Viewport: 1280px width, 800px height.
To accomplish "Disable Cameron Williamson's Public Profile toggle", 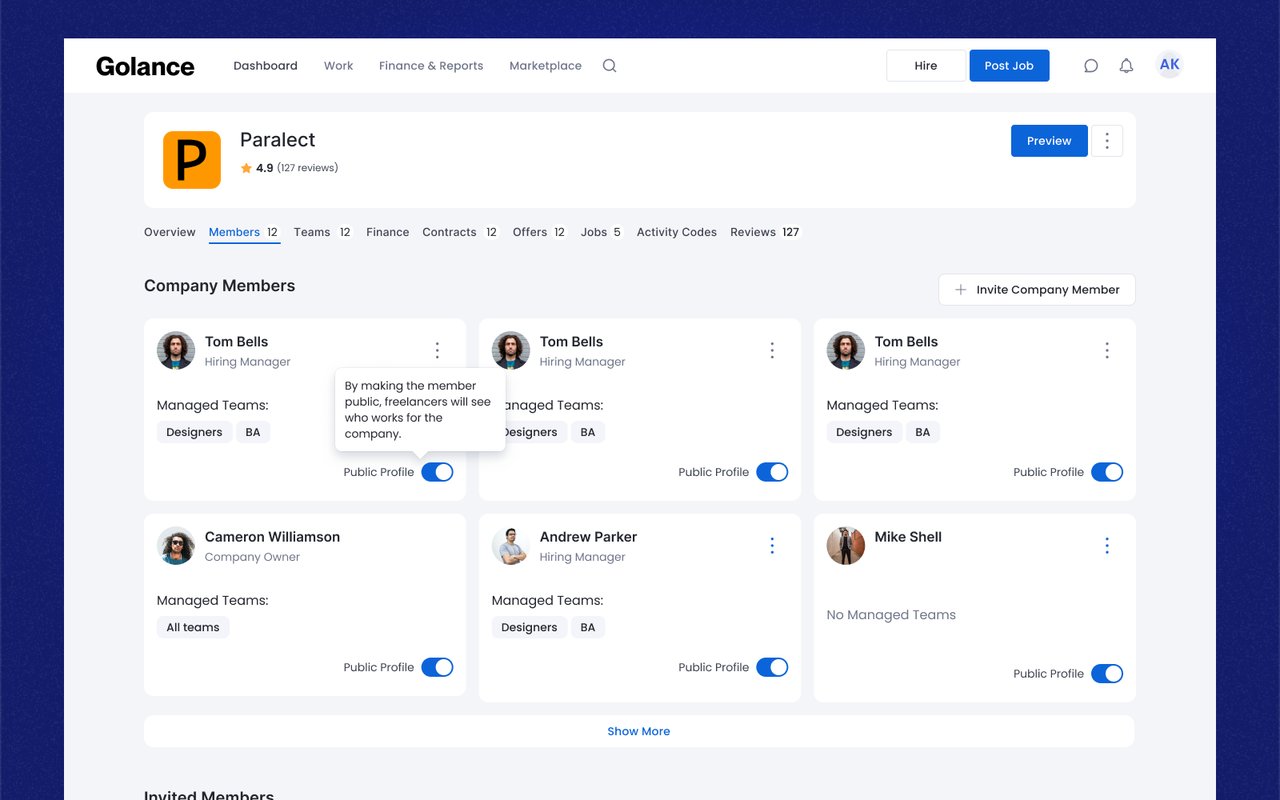I will tap(437, 667).
